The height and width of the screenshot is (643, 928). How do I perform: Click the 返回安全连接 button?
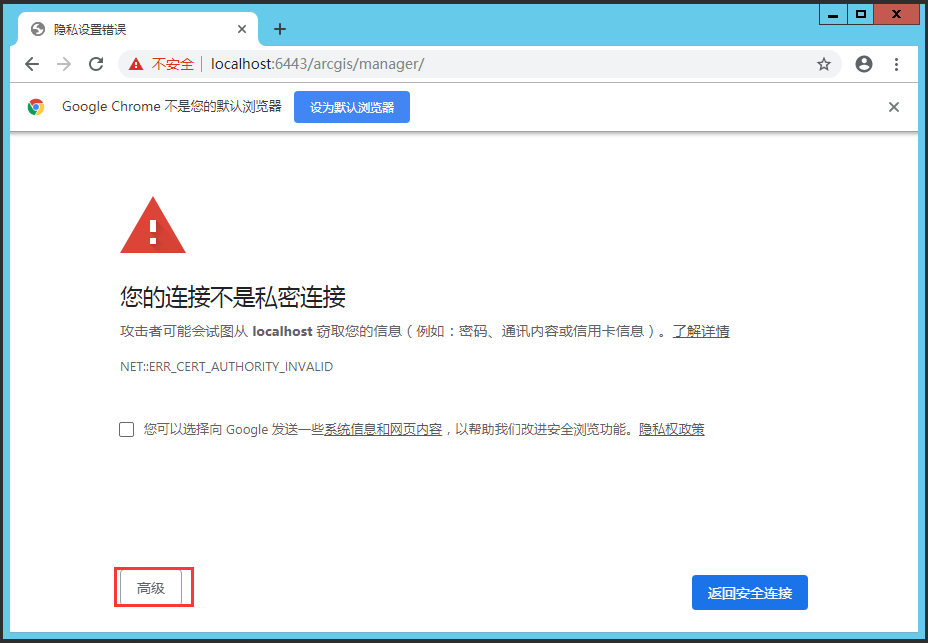[x=749, y=592]
